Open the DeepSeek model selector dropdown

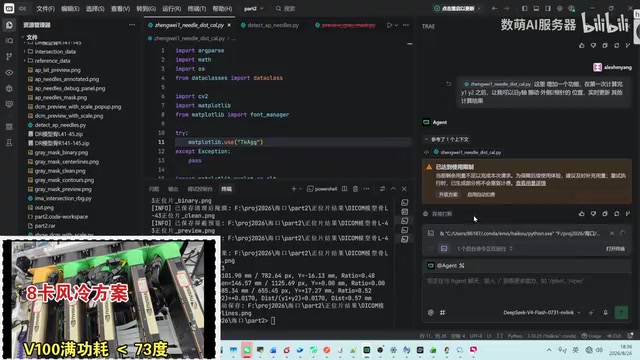pos(541,313)
